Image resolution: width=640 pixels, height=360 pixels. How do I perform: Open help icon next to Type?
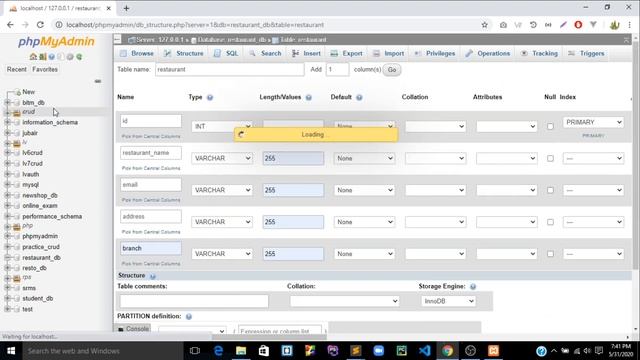click(x=210, y=98)
